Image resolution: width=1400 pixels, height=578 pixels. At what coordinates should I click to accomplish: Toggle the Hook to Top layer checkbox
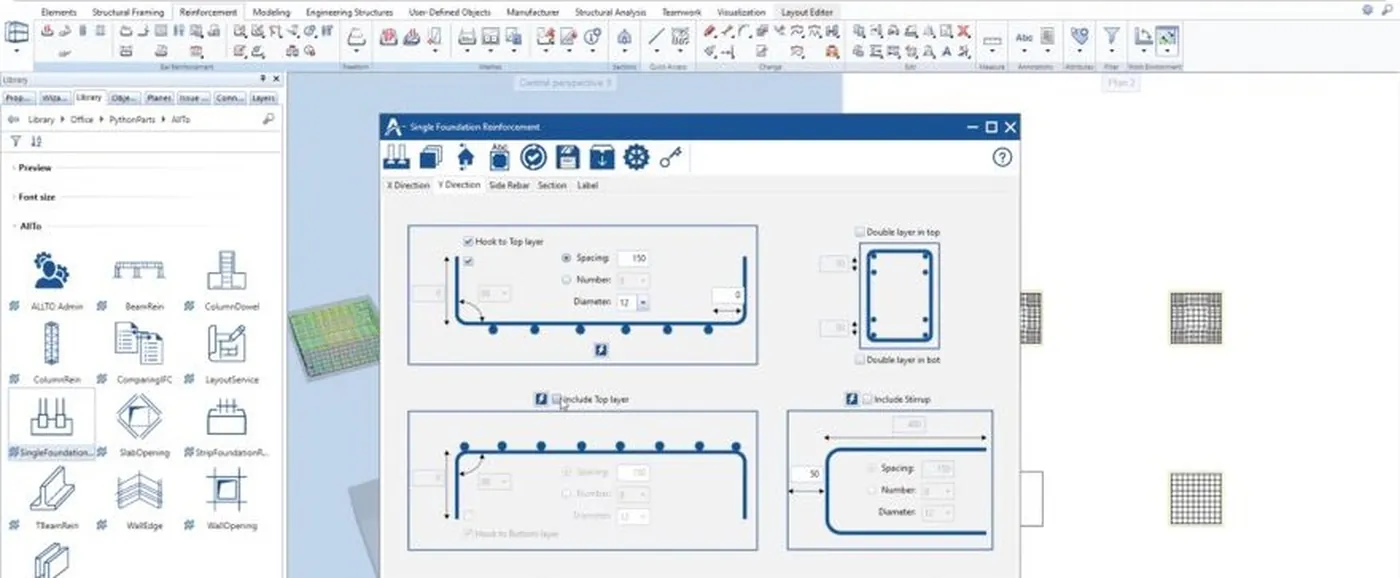(468, 241)
